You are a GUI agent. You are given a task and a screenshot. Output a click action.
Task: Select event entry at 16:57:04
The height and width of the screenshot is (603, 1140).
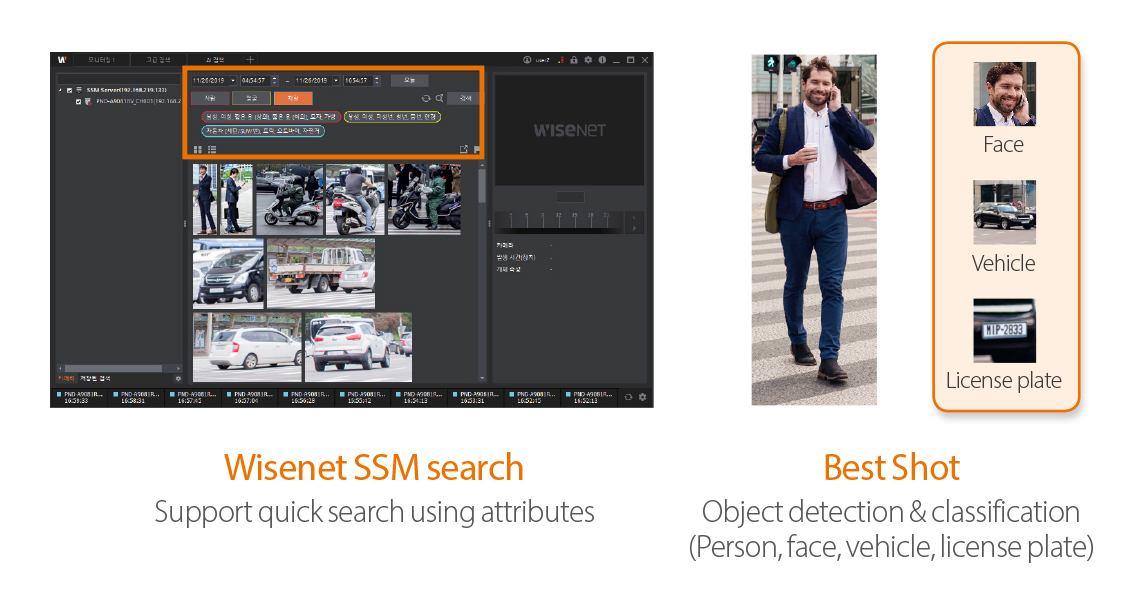(249, 397)
